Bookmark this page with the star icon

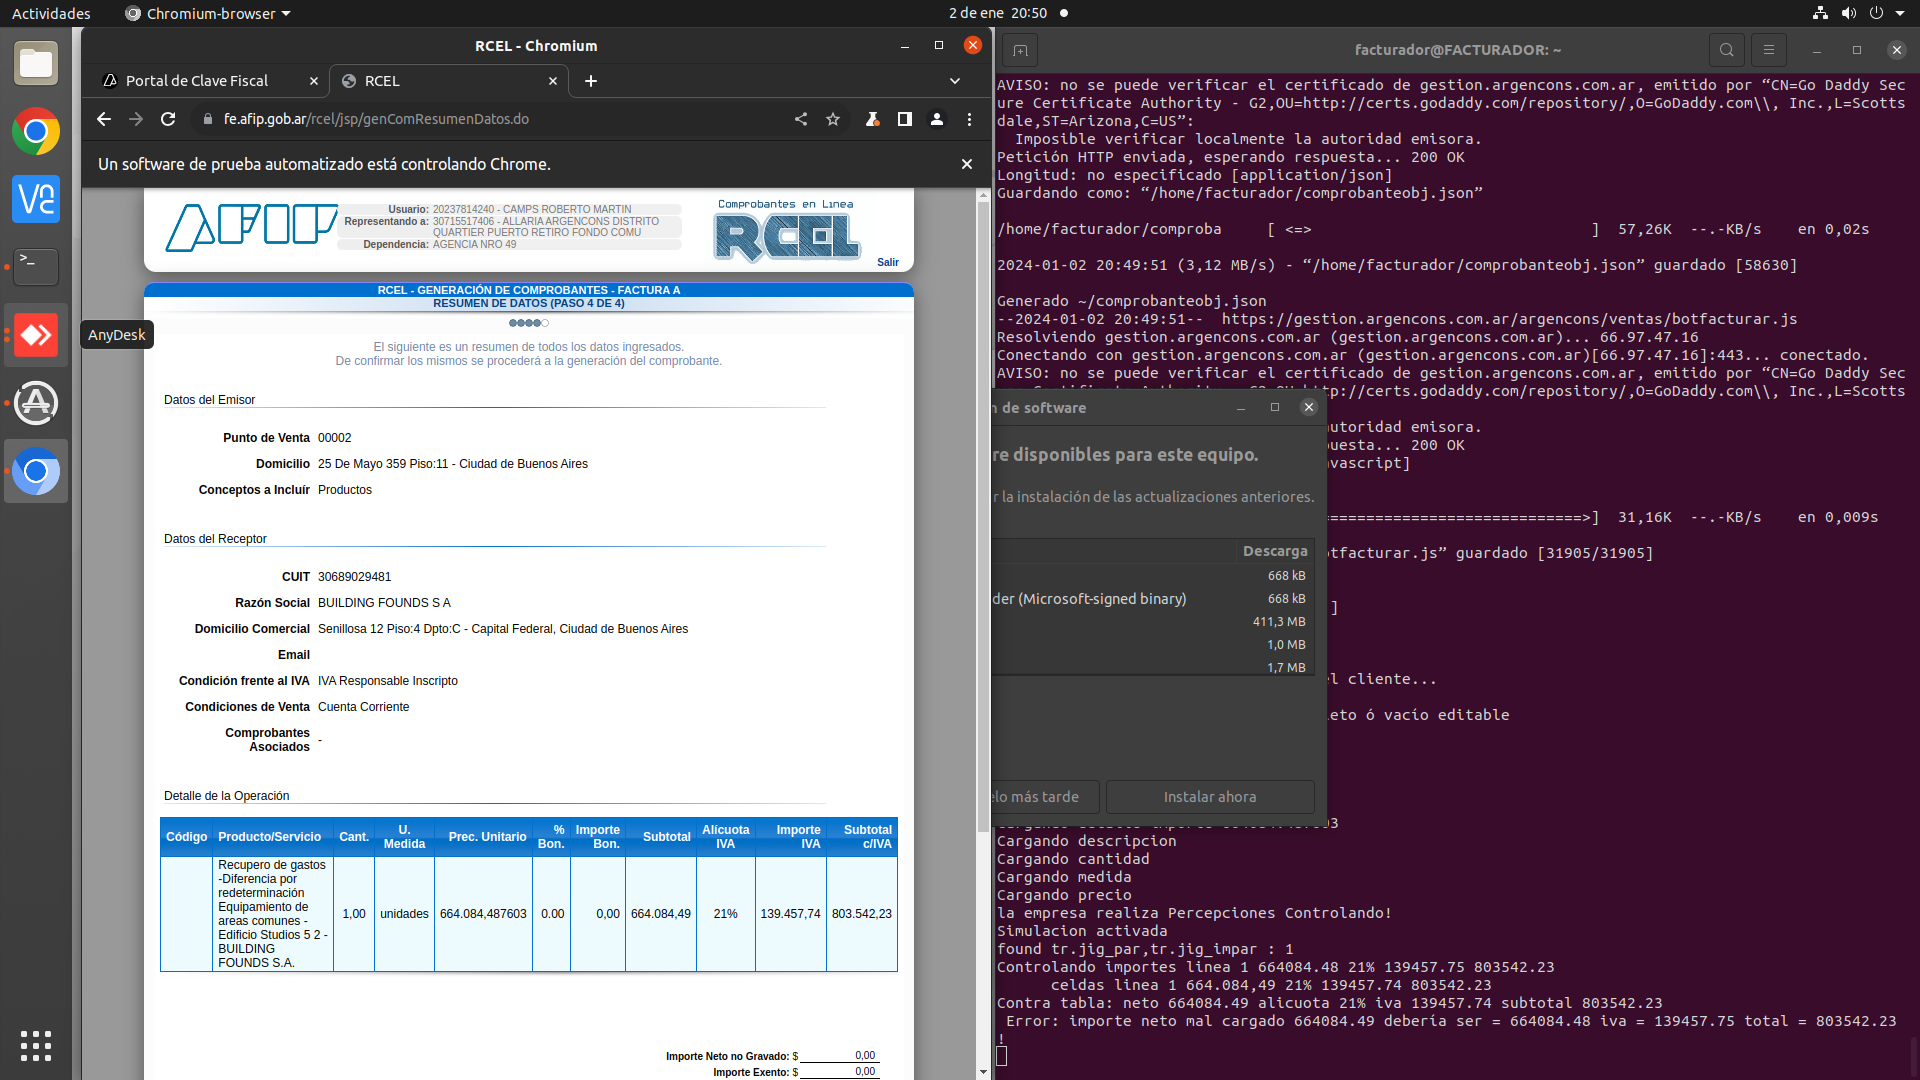coord(833,119)
